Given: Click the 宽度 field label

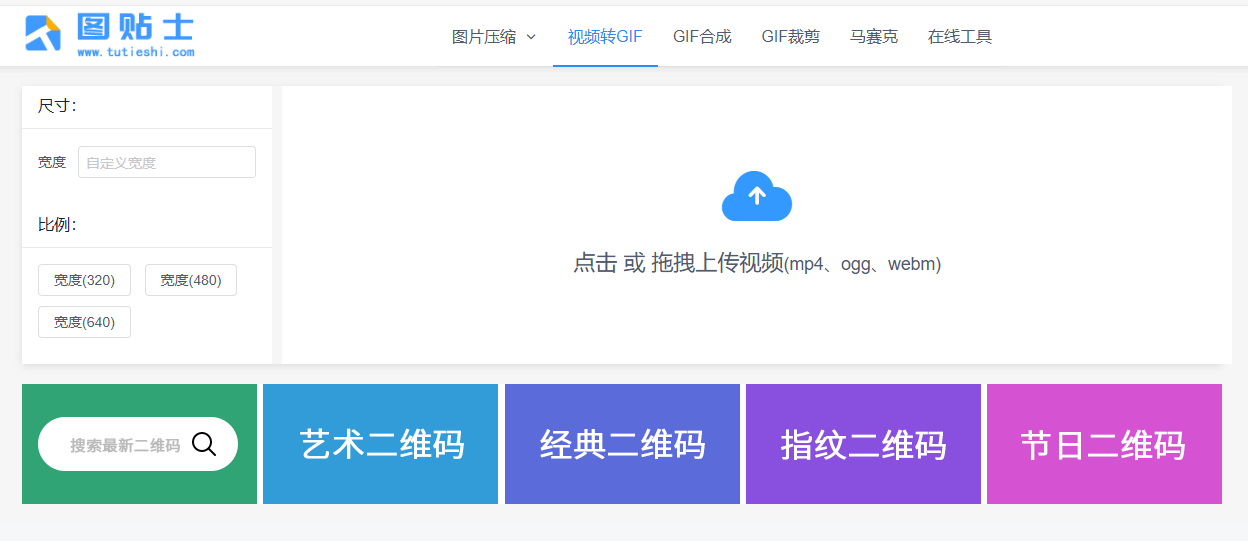Looking at the screenshot, I should (x=52, y=162).
